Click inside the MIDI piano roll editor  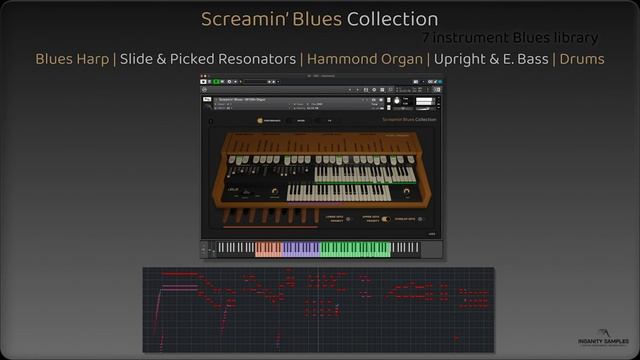[x=318, y=310]
